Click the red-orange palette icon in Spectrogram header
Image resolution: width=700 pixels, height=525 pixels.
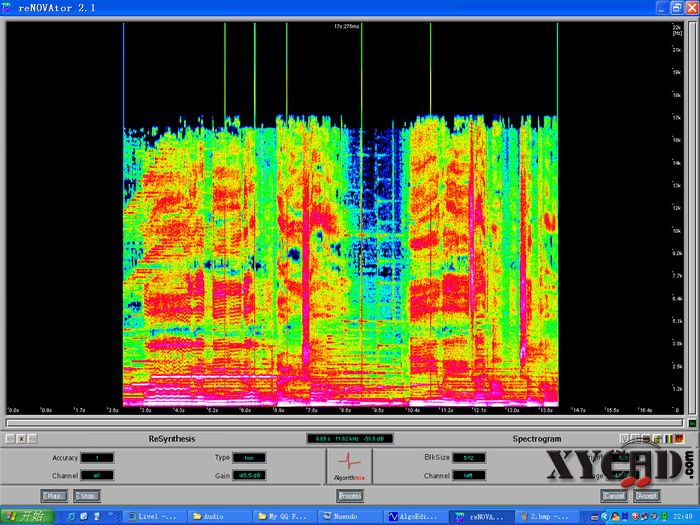679,439
